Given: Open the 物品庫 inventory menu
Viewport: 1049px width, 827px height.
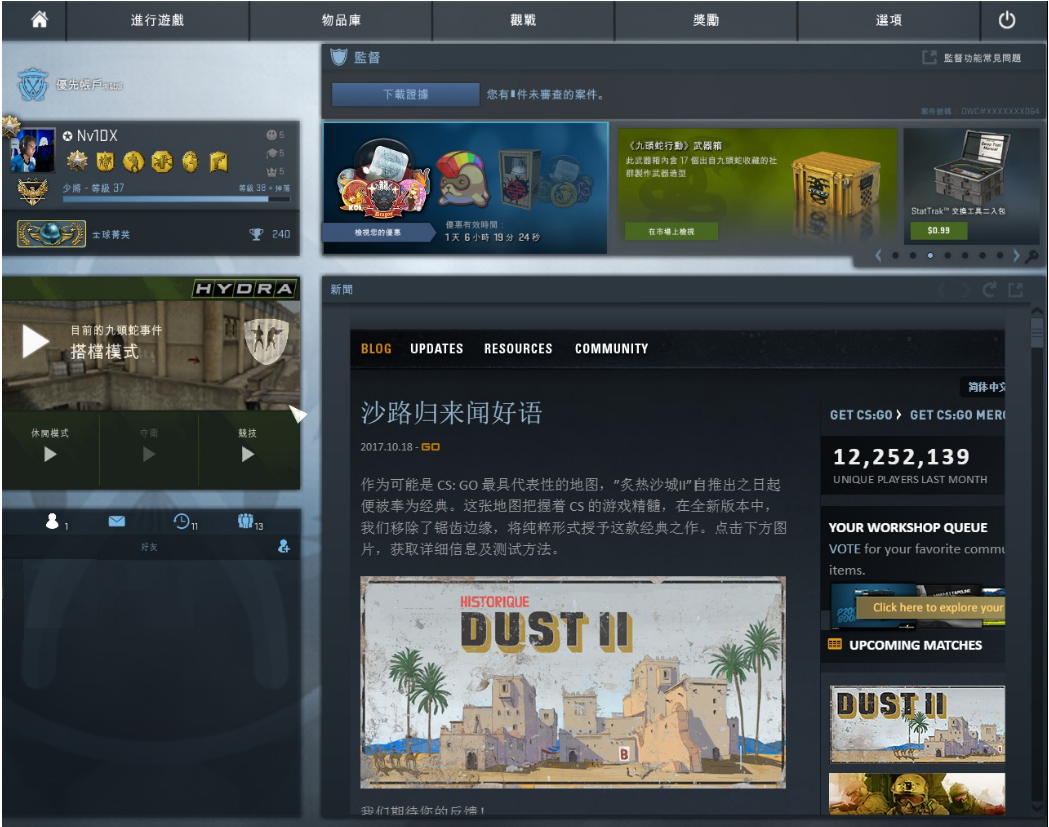Looking at the screenshot, I should coord(341,20).
